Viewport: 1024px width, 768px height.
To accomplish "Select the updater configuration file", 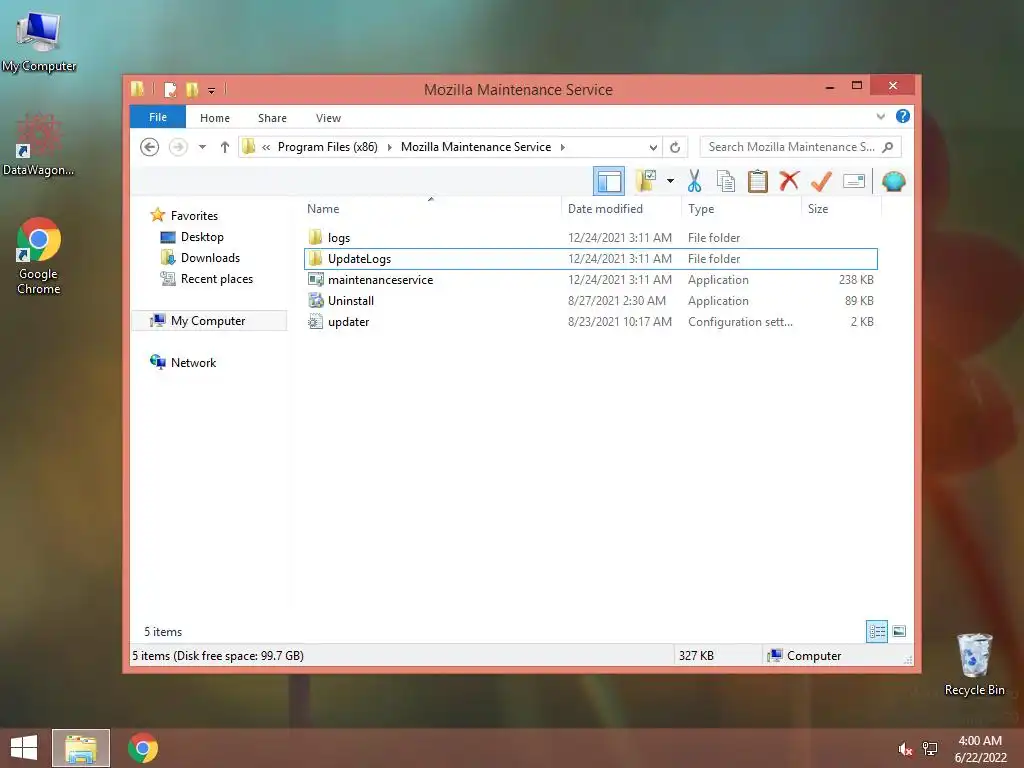I will (590, 321).
